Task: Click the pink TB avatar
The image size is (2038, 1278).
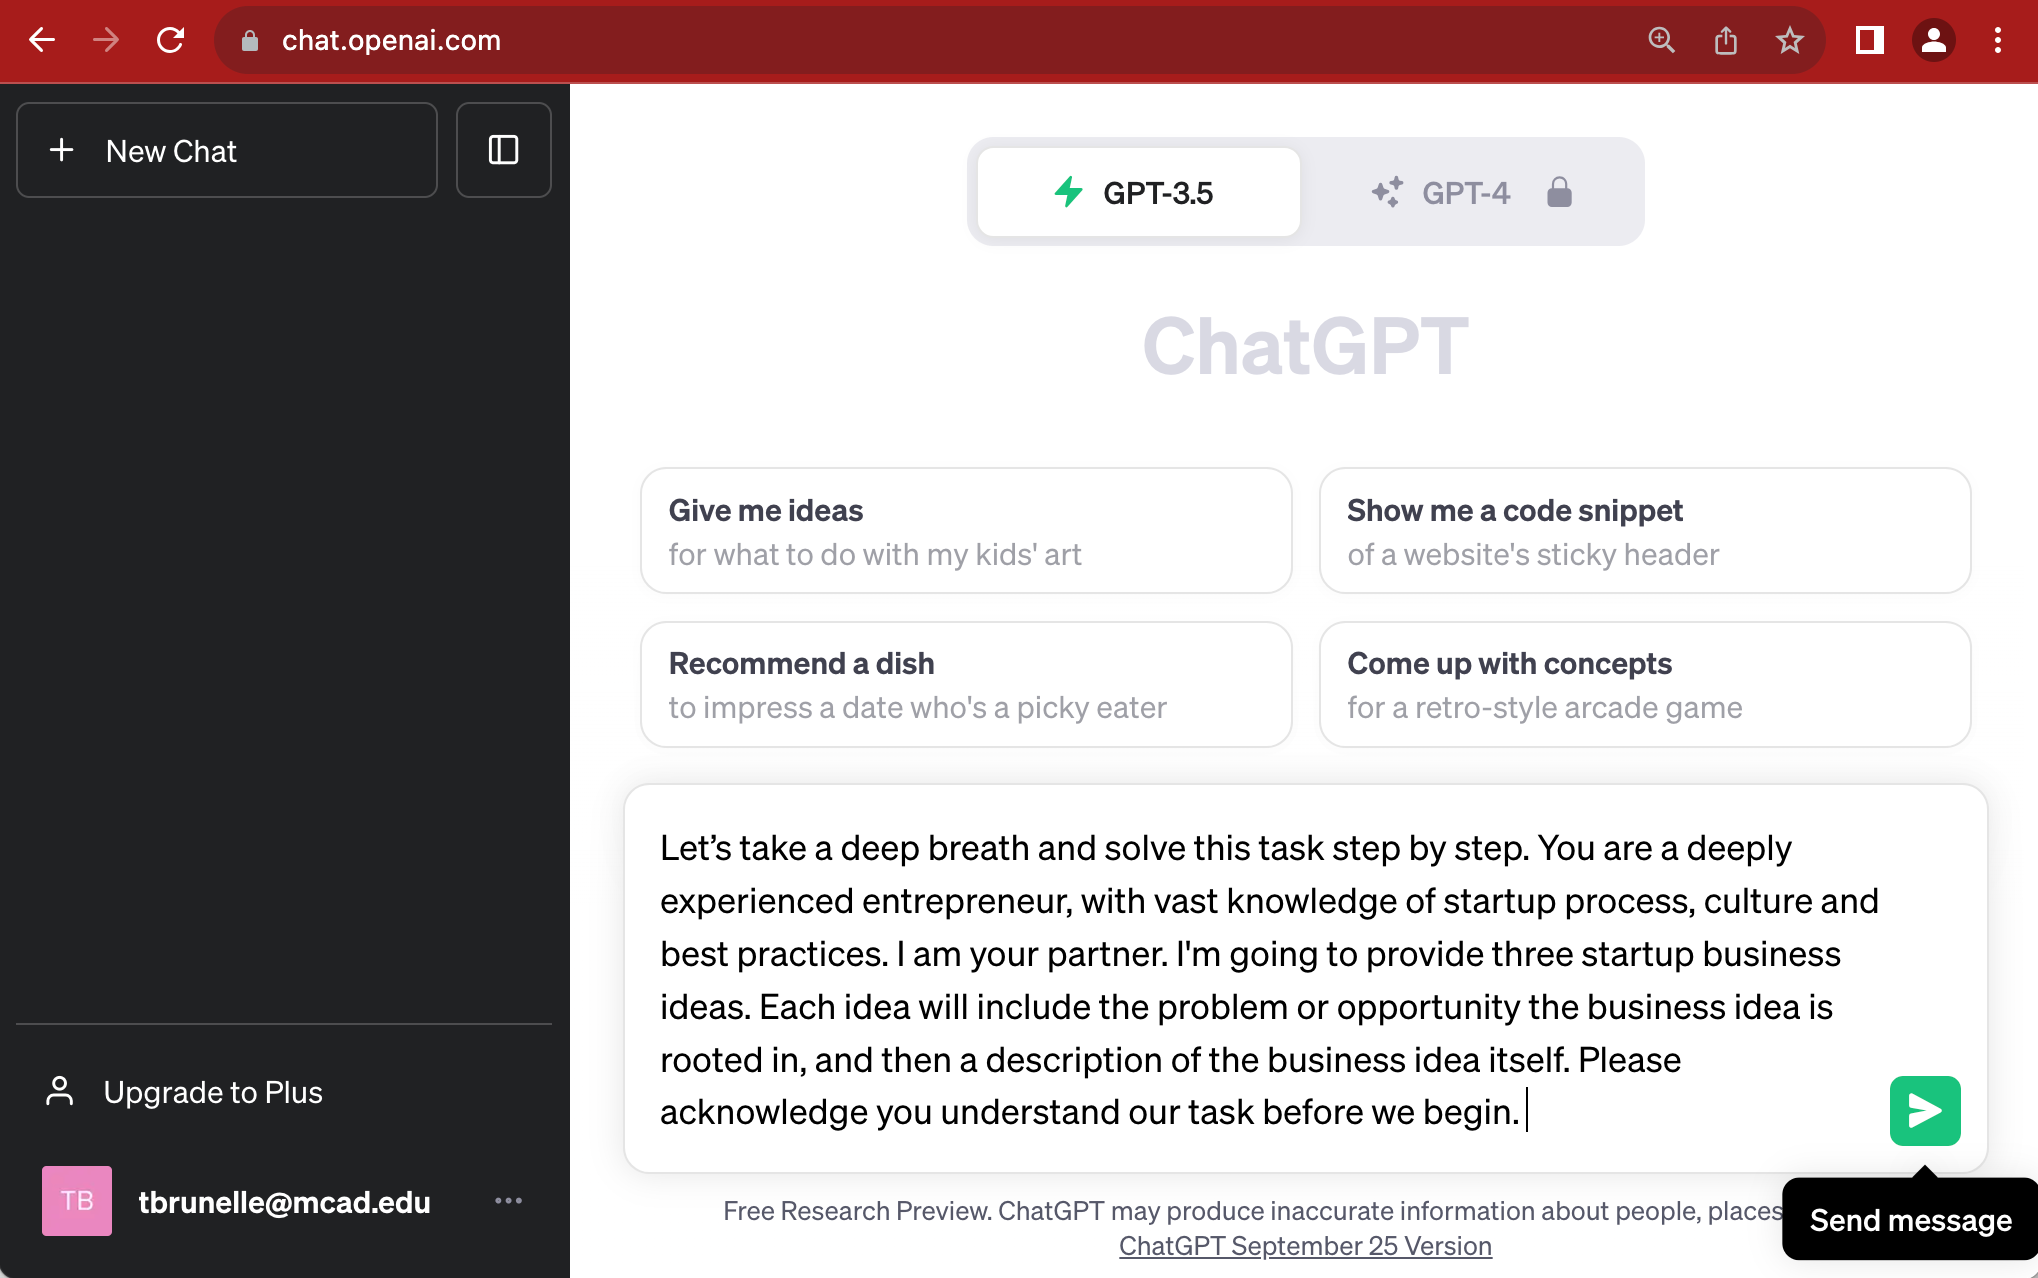Action: [x=77, y=1201]
